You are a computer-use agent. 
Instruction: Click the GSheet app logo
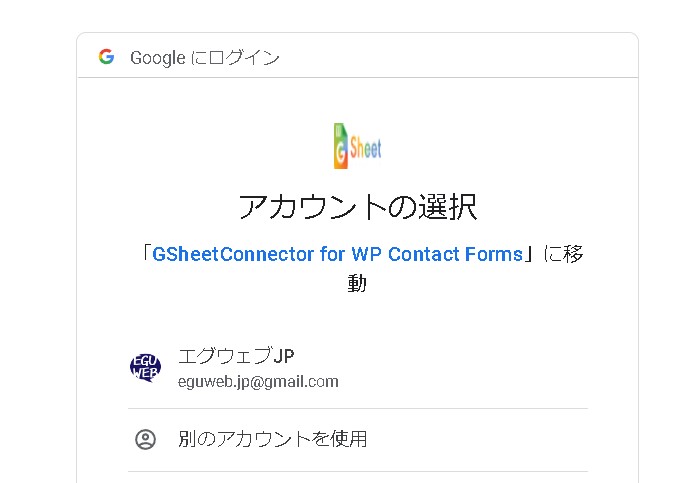pyautogui.click(x=357, y=146)
